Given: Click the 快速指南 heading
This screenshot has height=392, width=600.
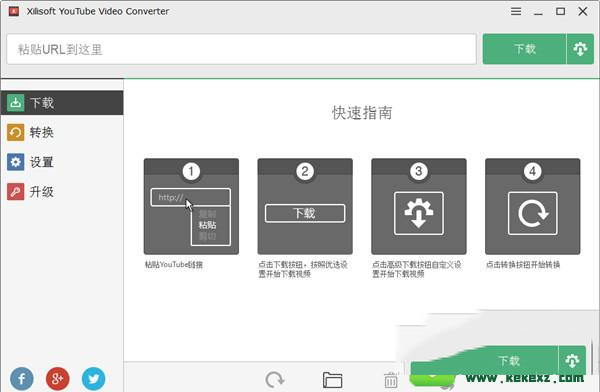Looking at the screenshot, I should [362, 113].
